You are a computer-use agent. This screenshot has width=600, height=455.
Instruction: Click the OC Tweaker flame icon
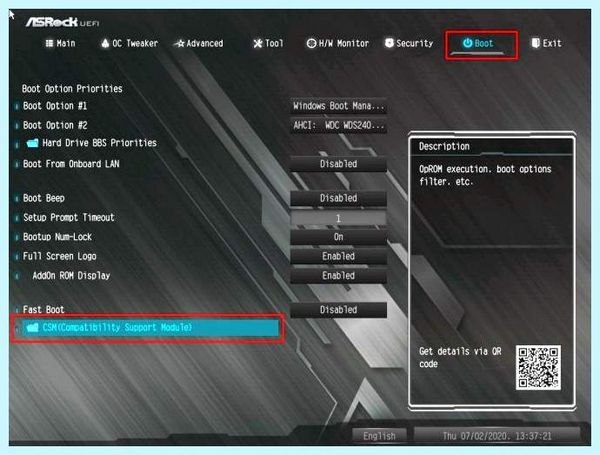(105, 43)
